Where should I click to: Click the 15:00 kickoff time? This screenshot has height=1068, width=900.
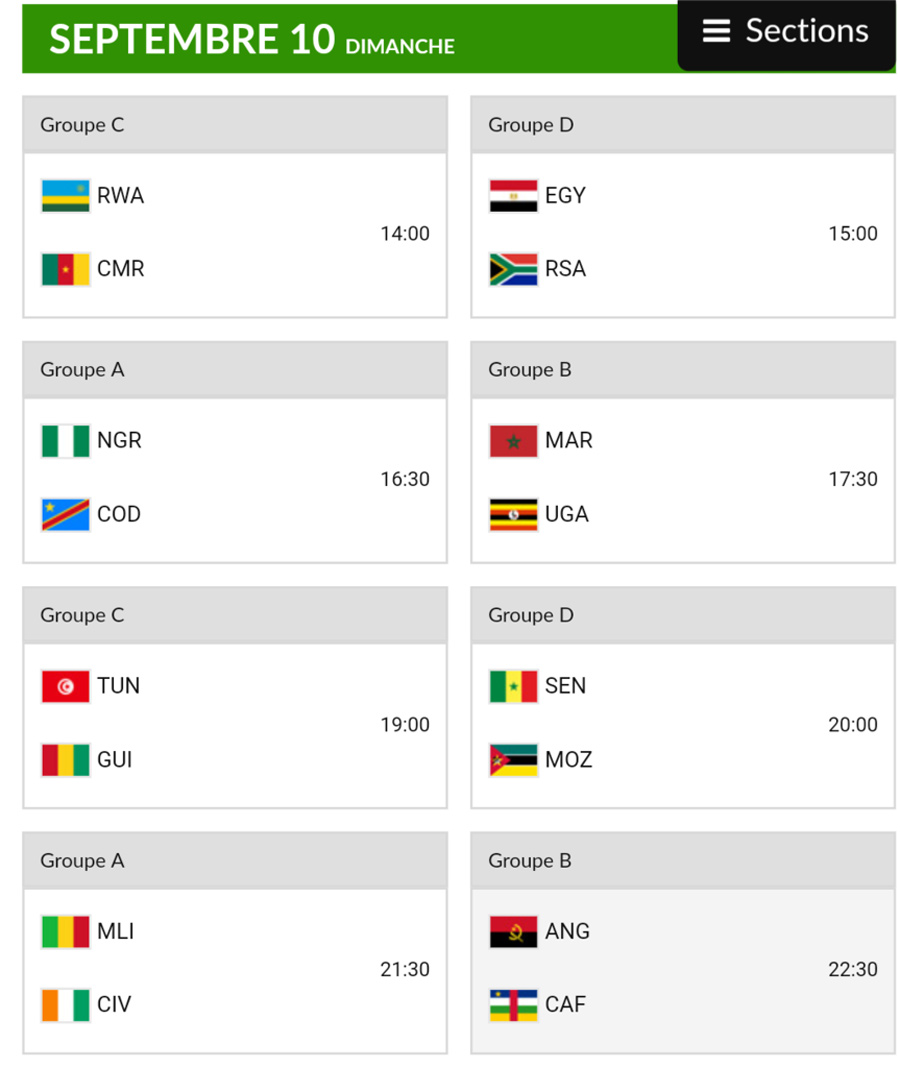[x=852, y=234]
